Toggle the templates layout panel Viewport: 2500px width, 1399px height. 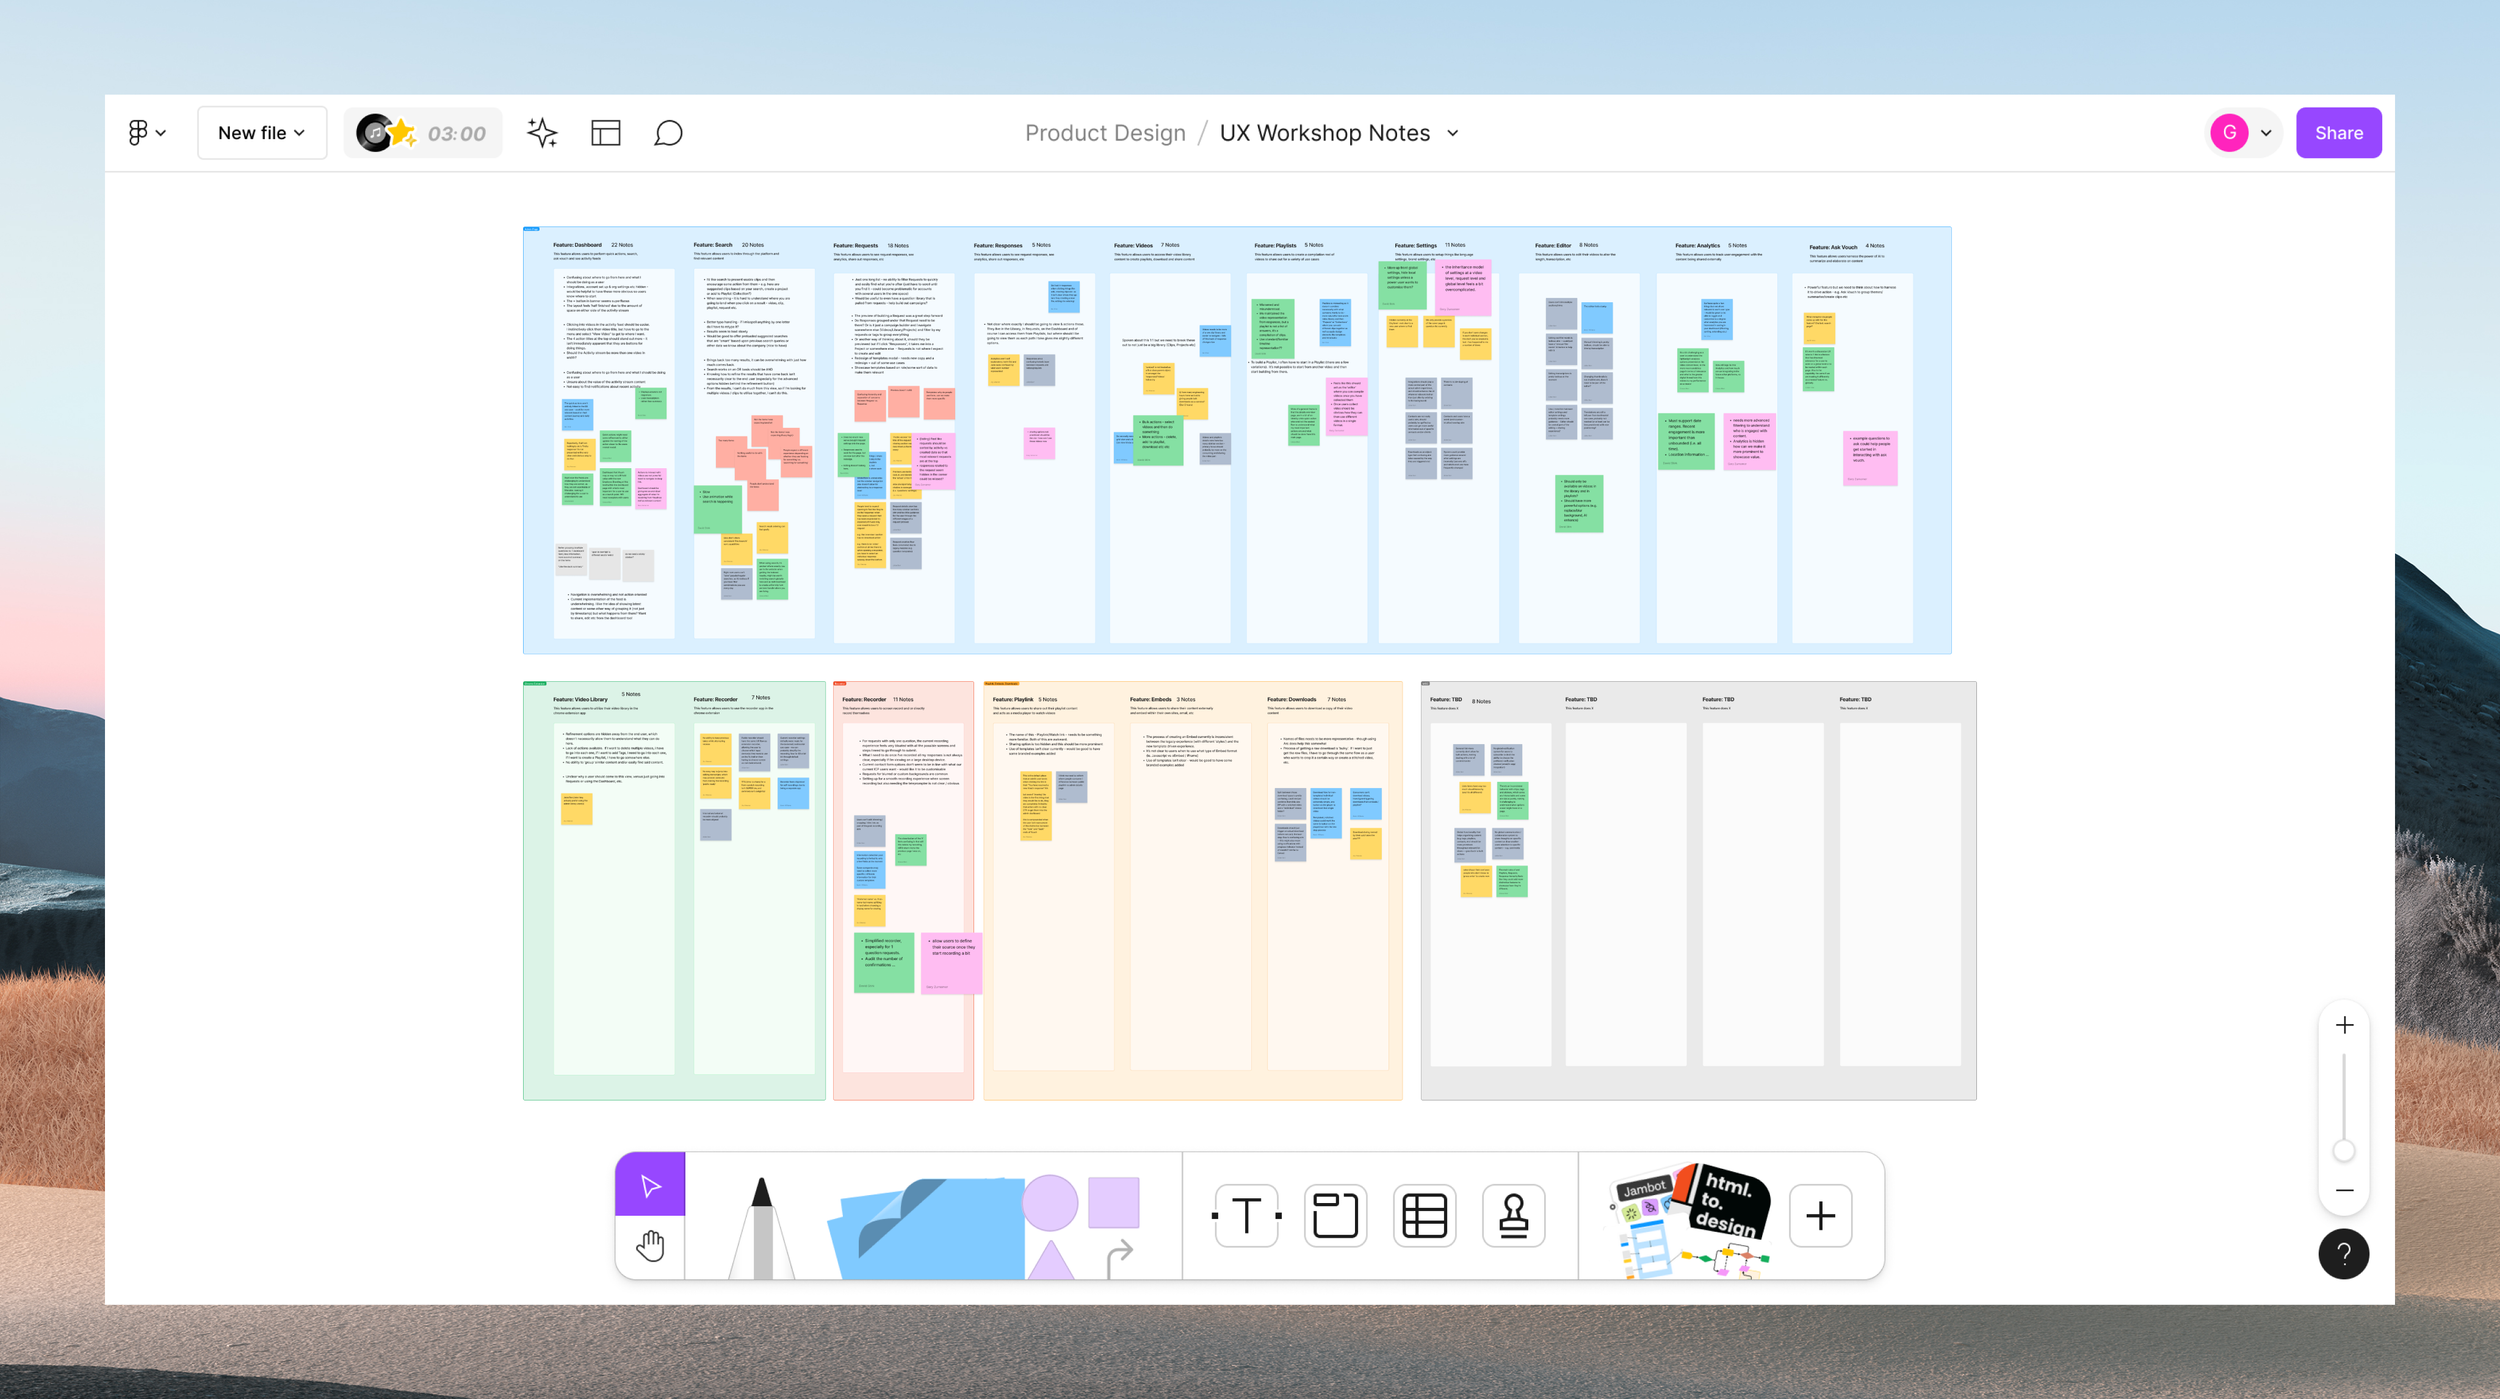(606, 133)
